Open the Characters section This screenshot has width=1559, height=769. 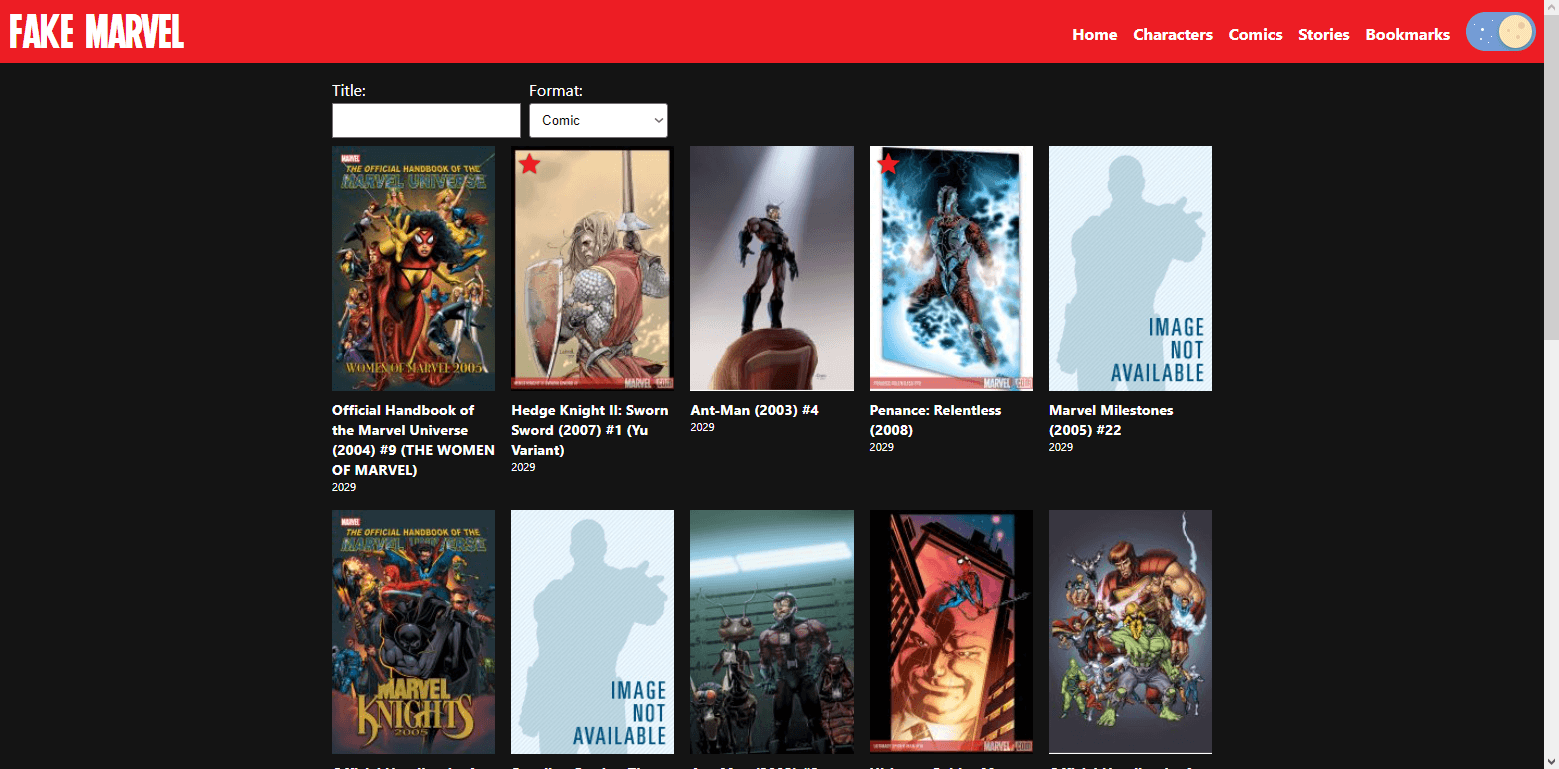(1173, 34)
